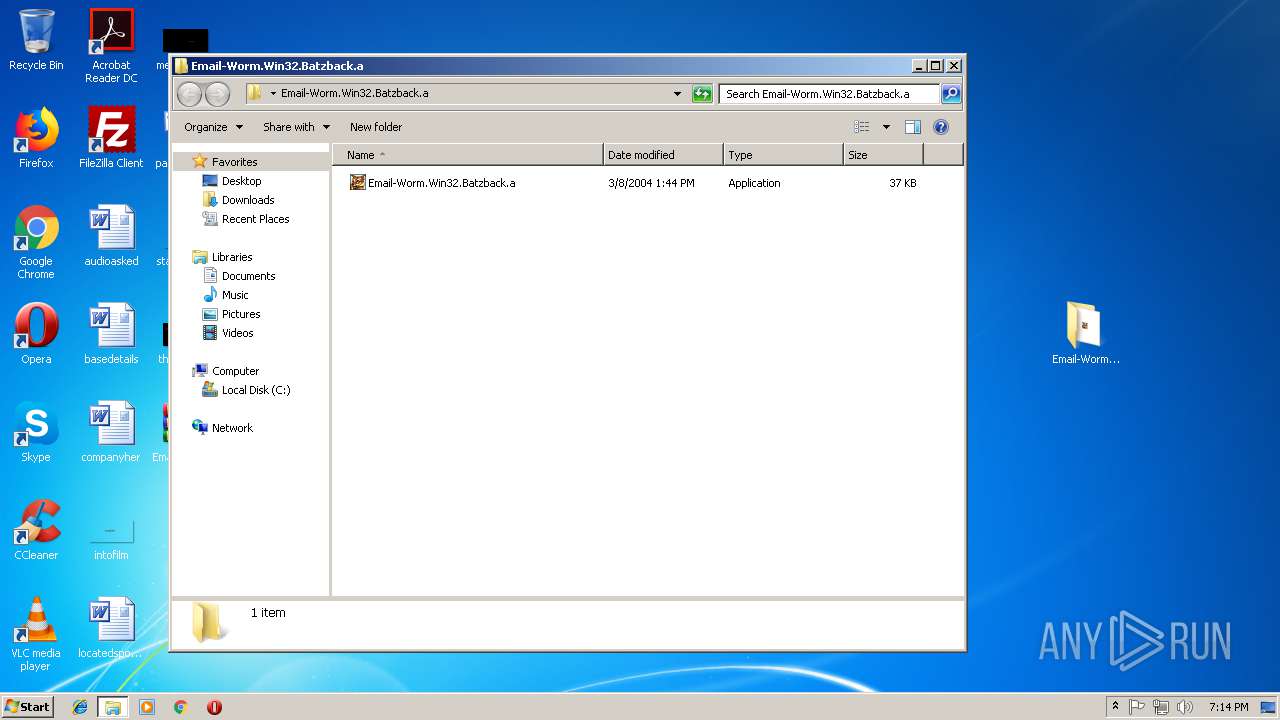The image size is (1280, 720).
Task: Click the file's 3/8/2004 1:44 PM date
Action: click(x=651, y=183)
